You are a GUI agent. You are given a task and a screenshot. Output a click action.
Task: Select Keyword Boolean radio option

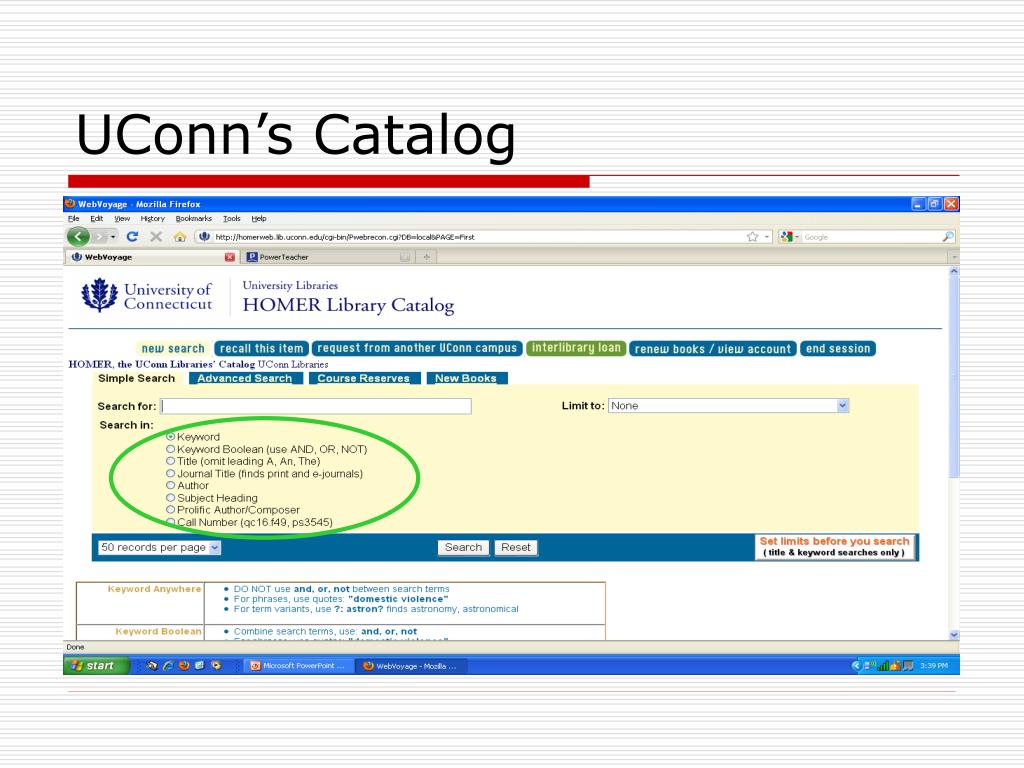(170, 449)
